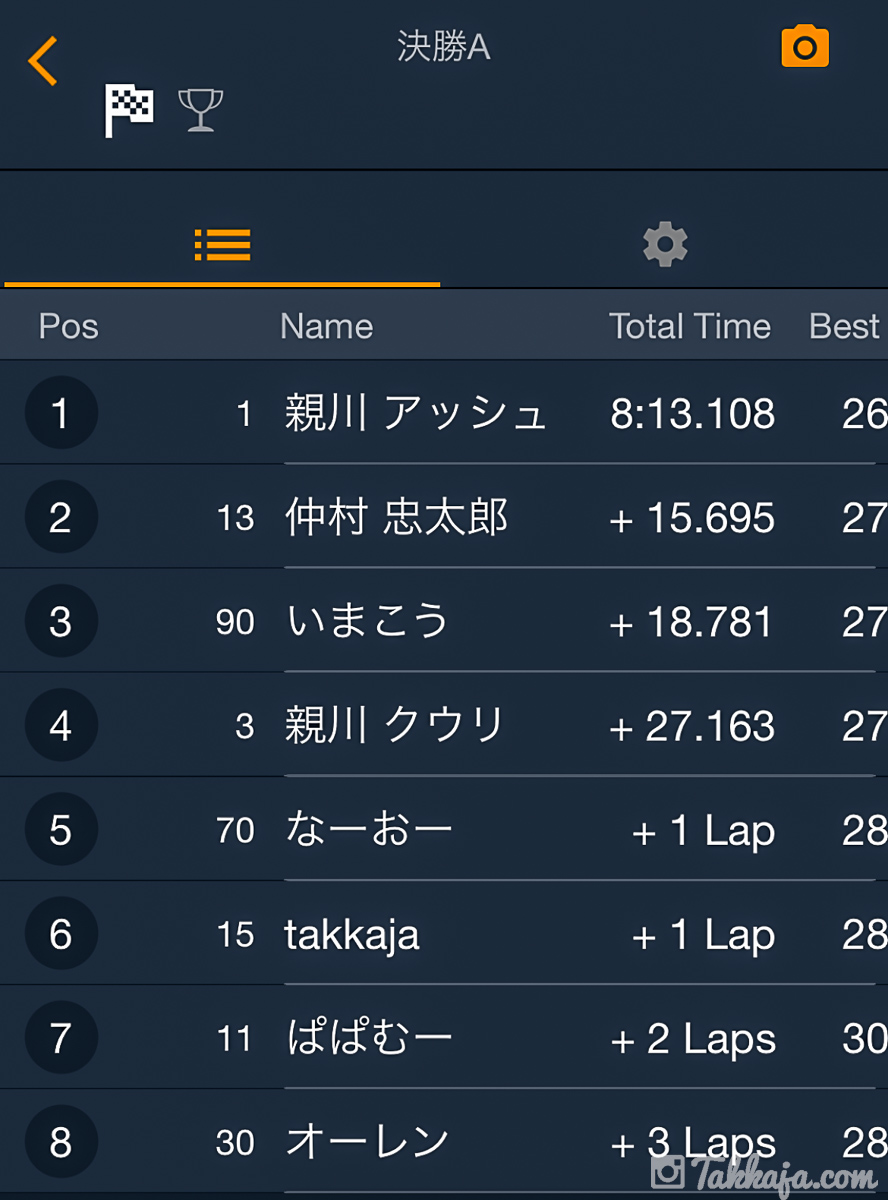
Task: Switch to the results list tab
Action: click(x=222, y=244)
